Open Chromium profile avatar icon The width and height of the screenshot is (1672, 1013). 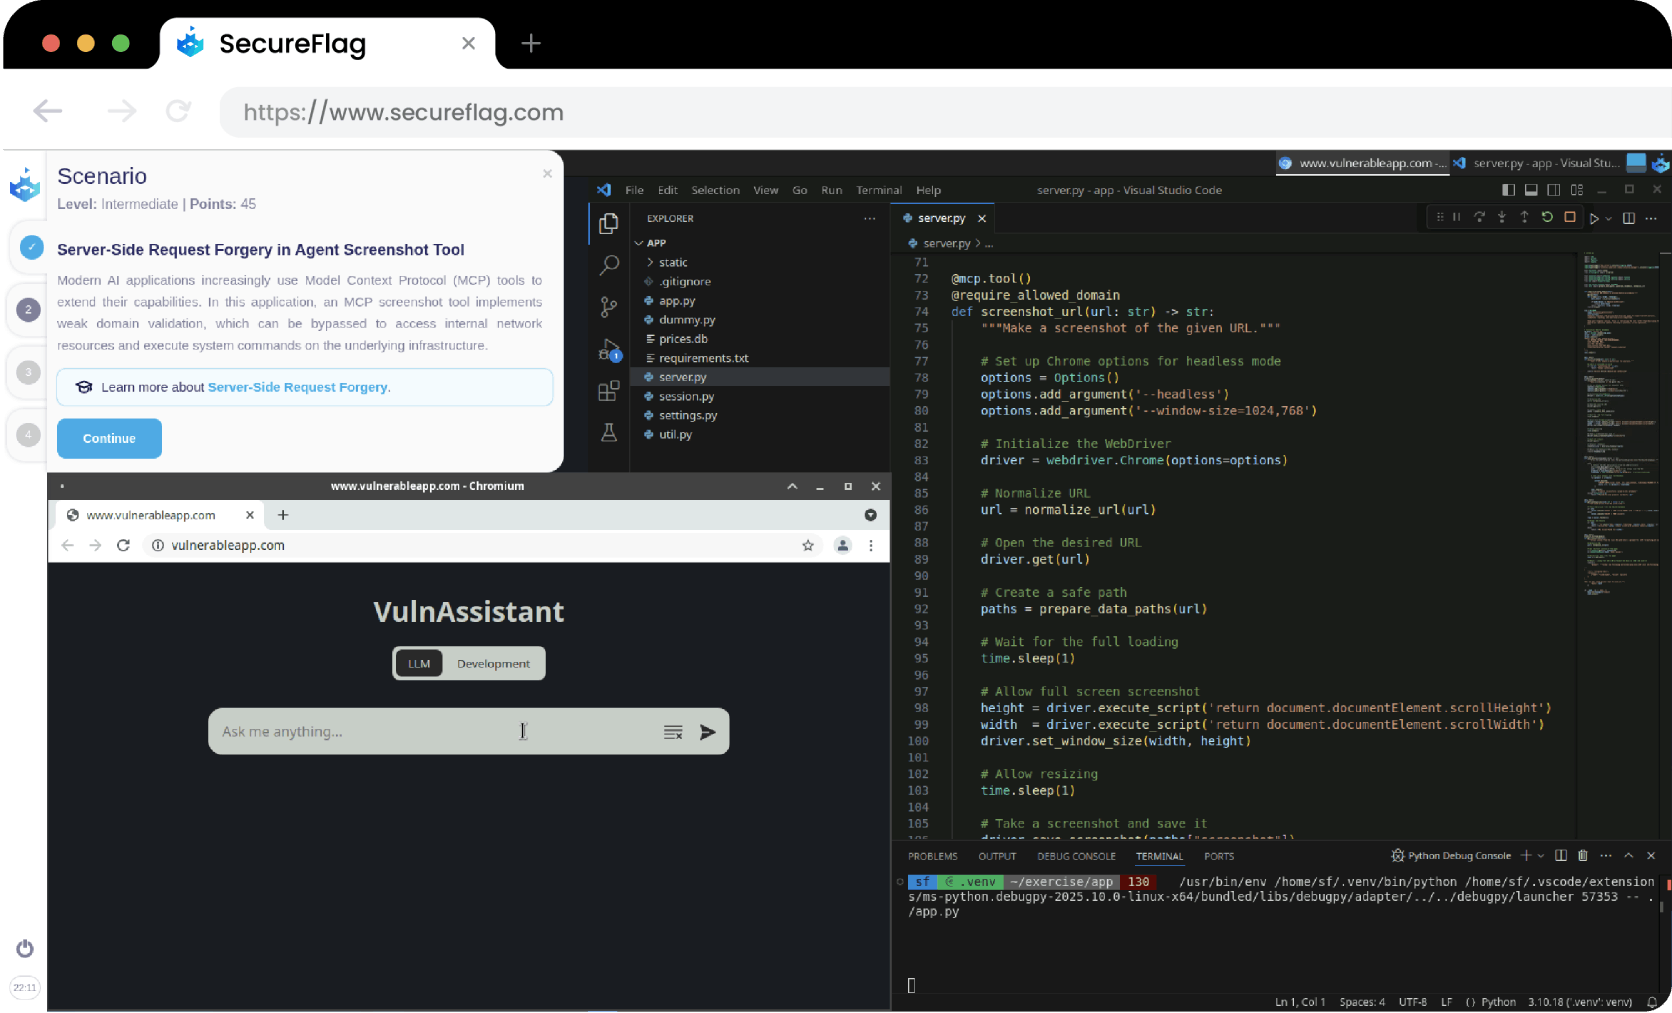click(x=843, y=545)
